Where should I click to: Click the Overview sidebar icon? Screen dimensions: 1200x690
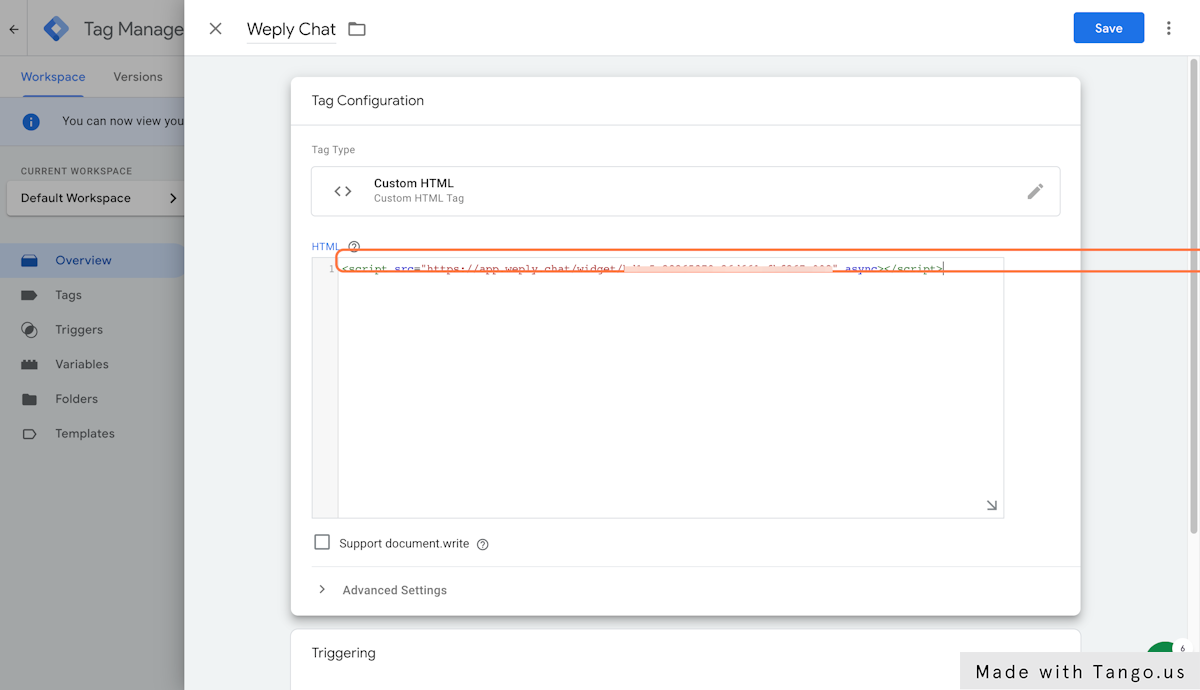29,260
